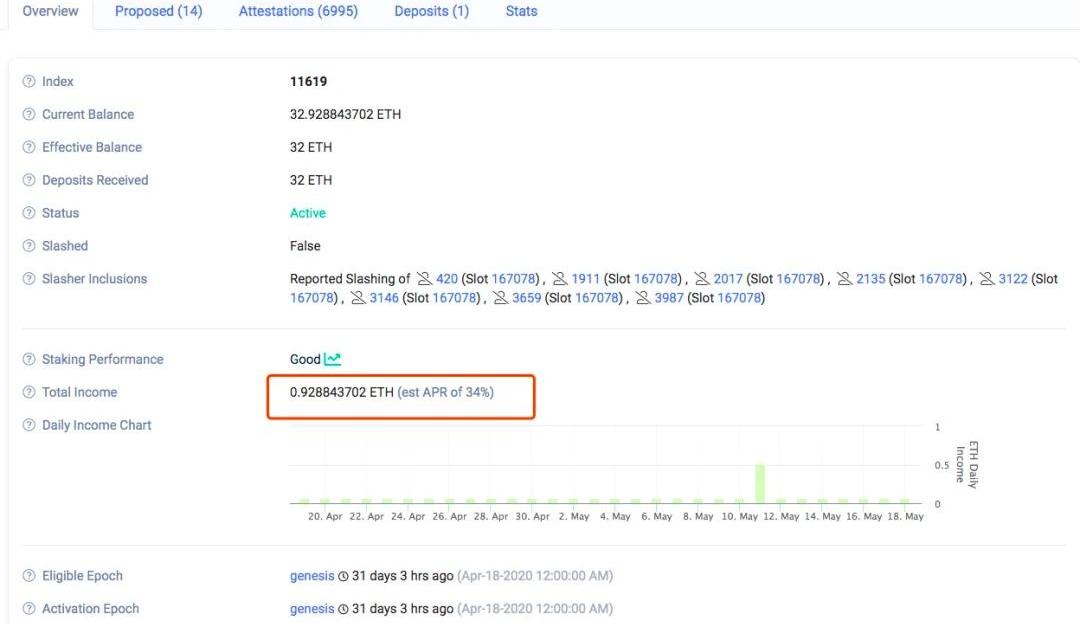The height and width of the screenshot is (623, 1080).
Task: Click help icon next to Deposits Received
Action: pos(29,180)
